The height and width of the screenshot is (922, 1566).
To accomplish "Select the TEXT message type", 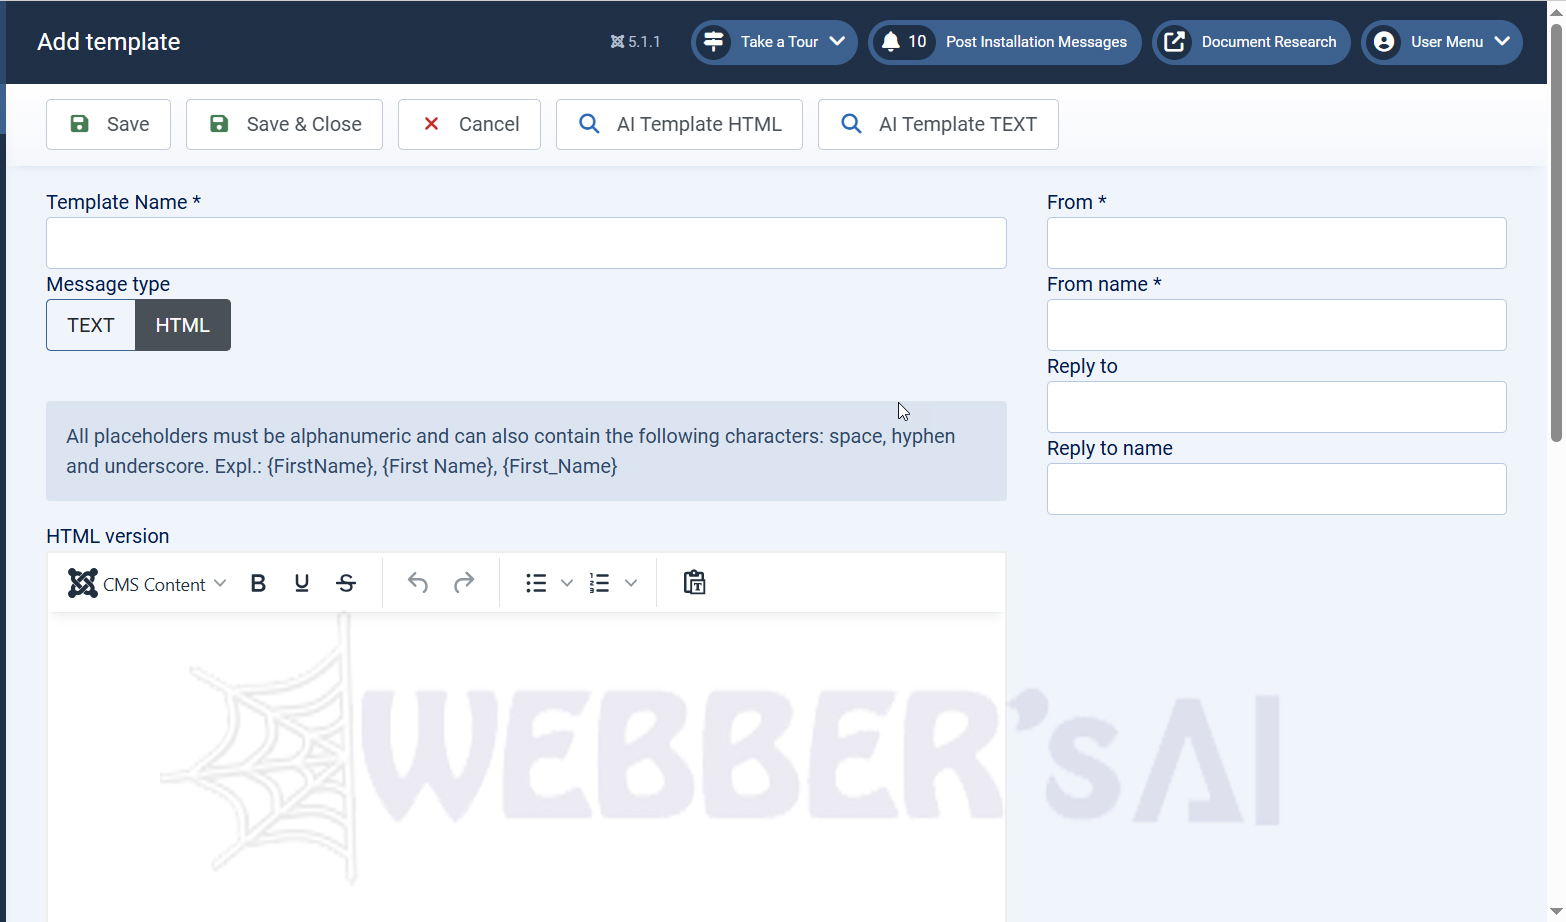I will (91, 325).
